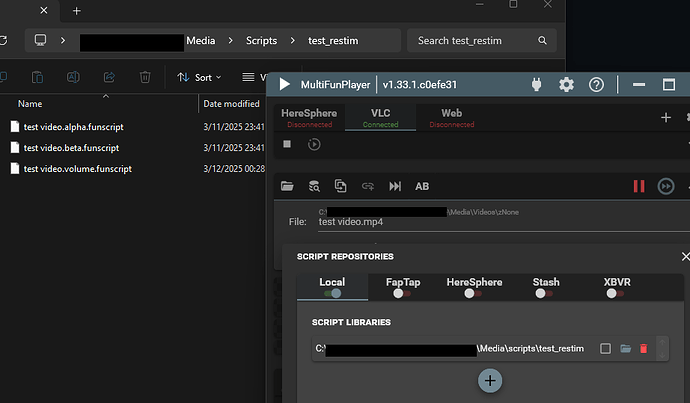This screenshot has height=403, width=690.
Task: Open Sort dropdown in File Explorer
Action: tap(199, 77)
